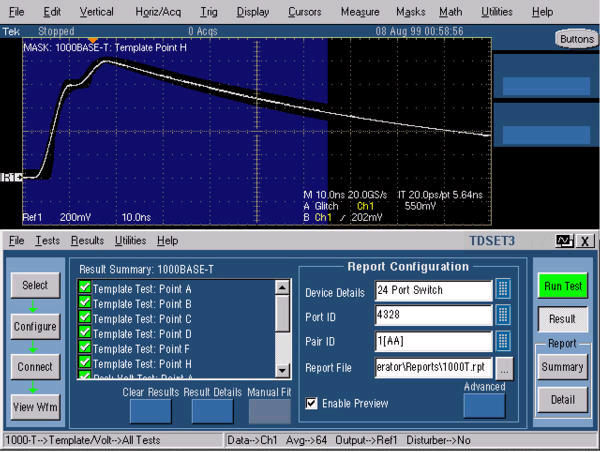
Task: Open the Edit menu
Action: pyautogui.click(x=52, y=12)
